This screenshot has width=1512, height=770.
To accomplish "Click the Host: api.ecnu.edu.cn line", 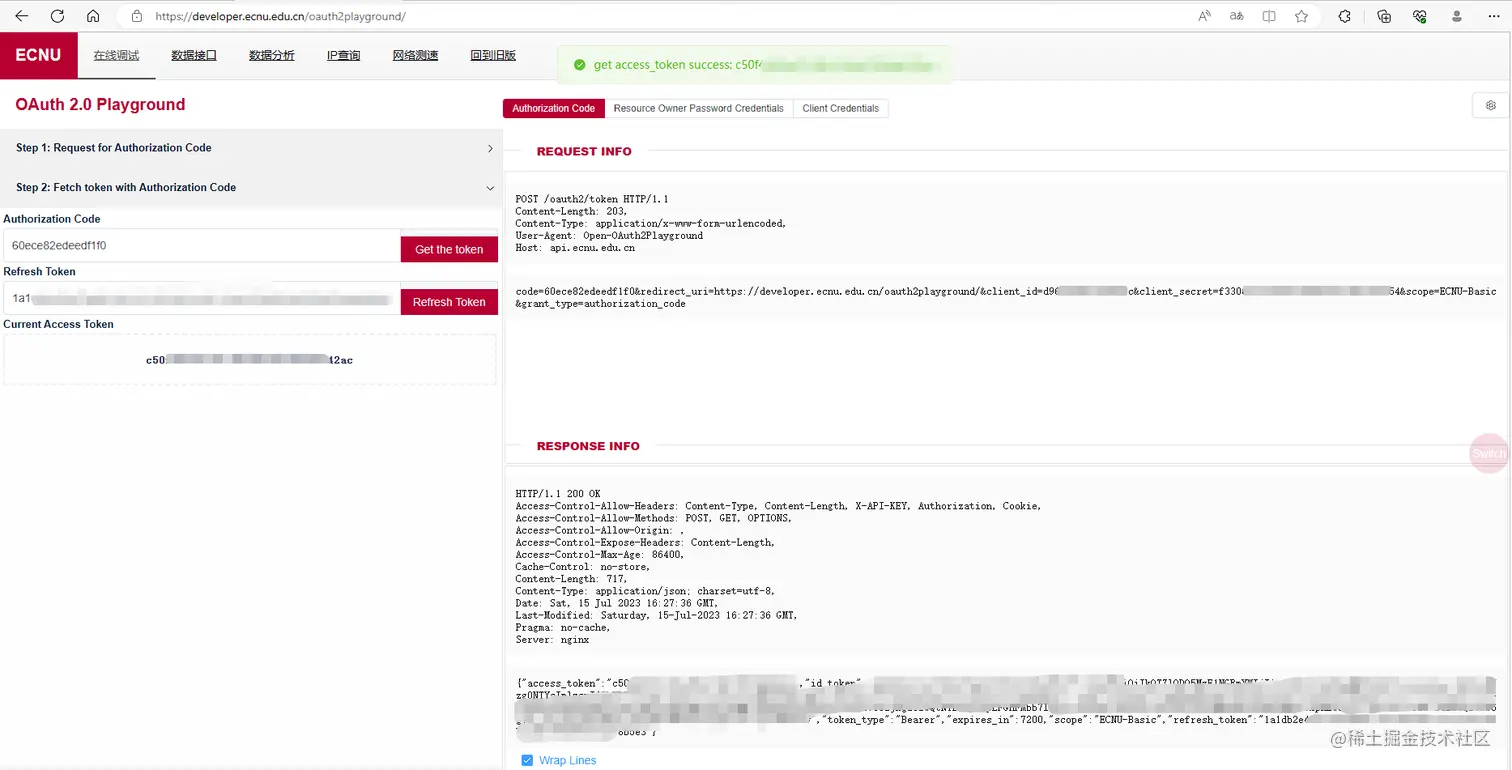I will [575, 248].
